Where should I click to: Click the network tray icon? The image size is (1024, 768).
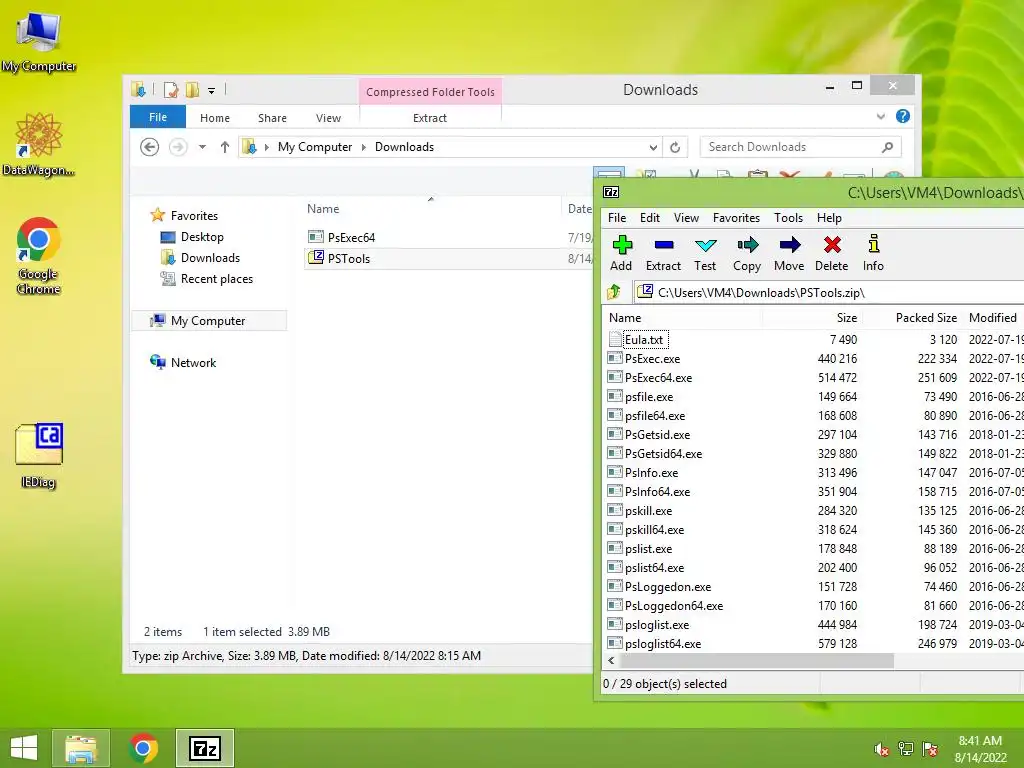point(906,749)
